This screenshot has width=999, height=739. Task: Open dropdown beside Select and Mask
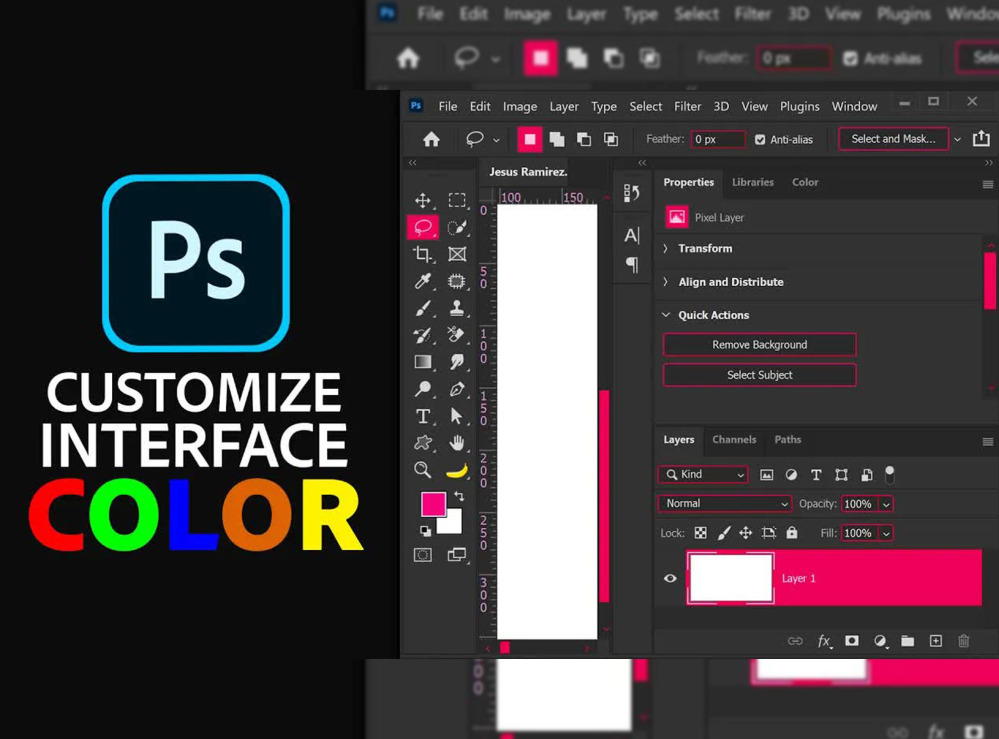point(957,140)
